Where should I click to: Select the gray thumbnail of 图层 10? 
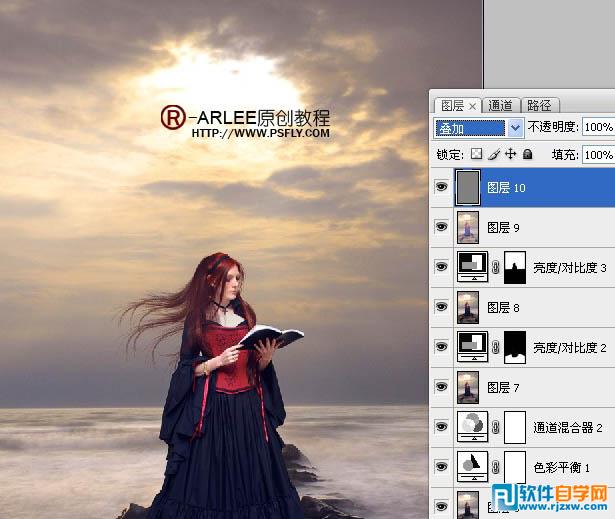[x=468, y=188]
